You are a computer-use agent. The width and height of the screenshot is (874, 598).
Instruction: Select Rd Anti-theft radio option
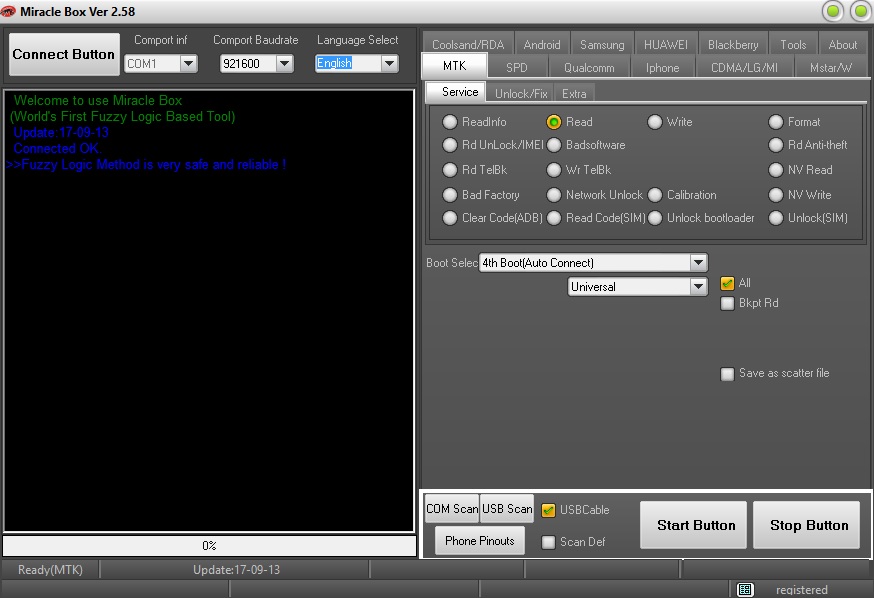pyautogui.click(x=776, y=145)
